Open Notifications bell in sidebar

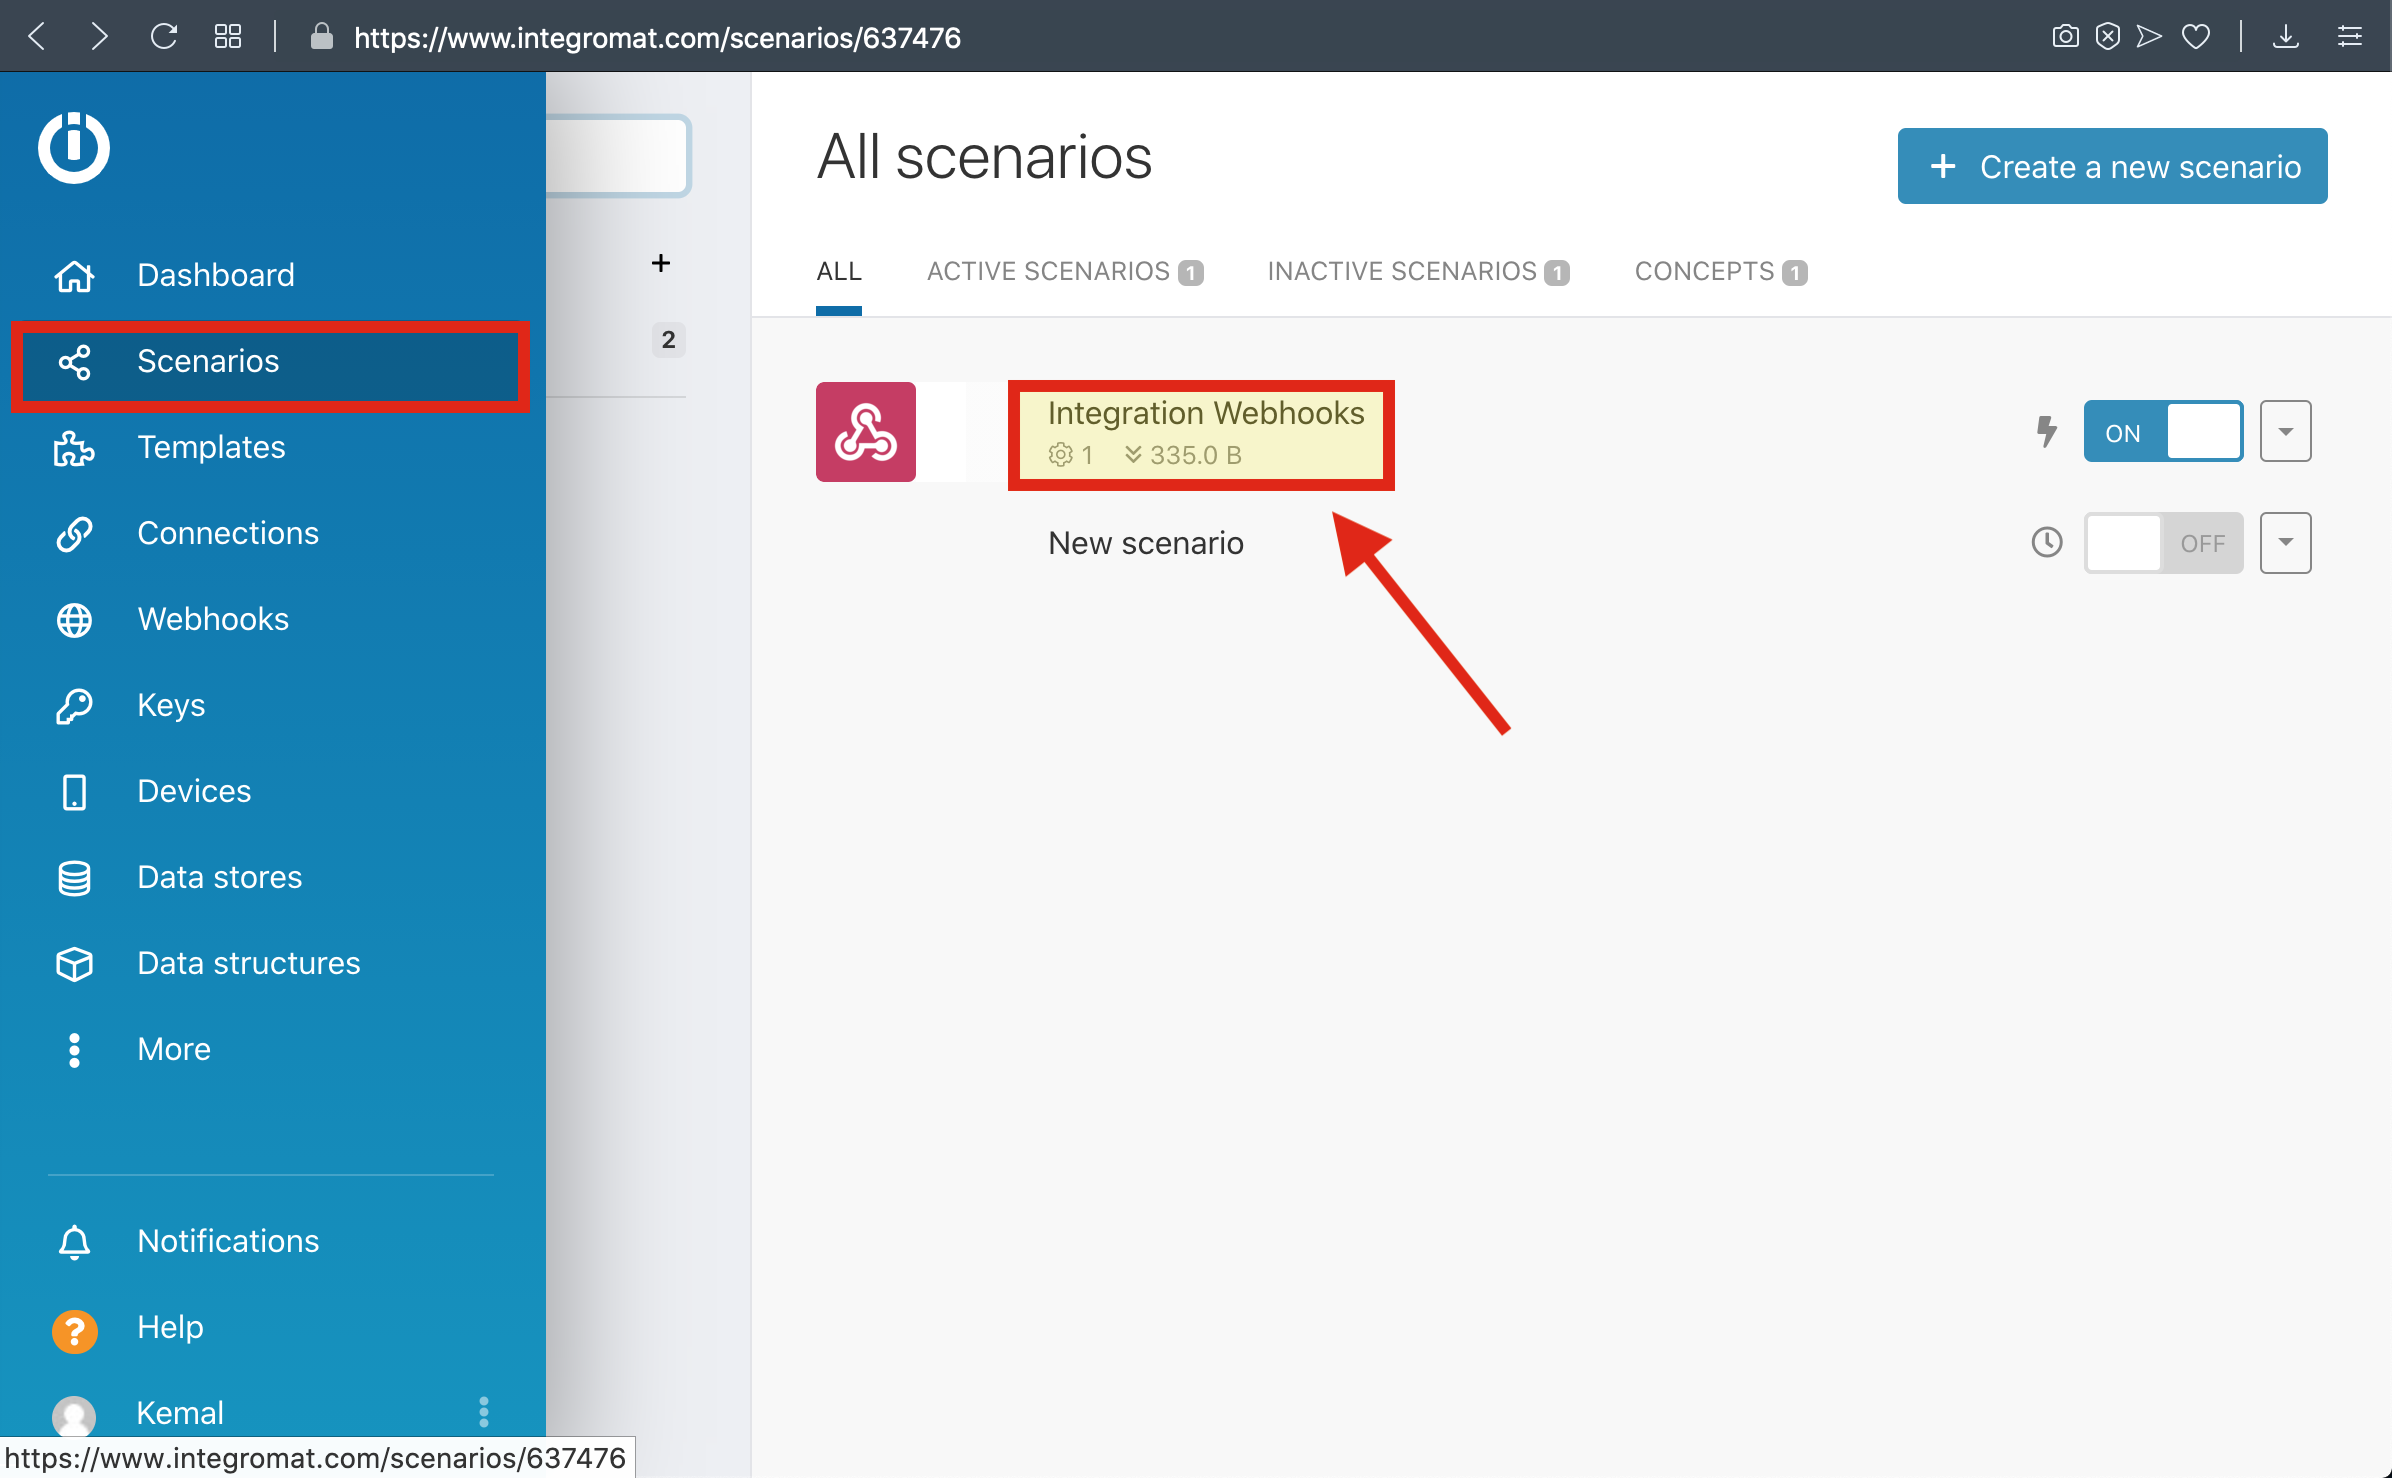74,1242
